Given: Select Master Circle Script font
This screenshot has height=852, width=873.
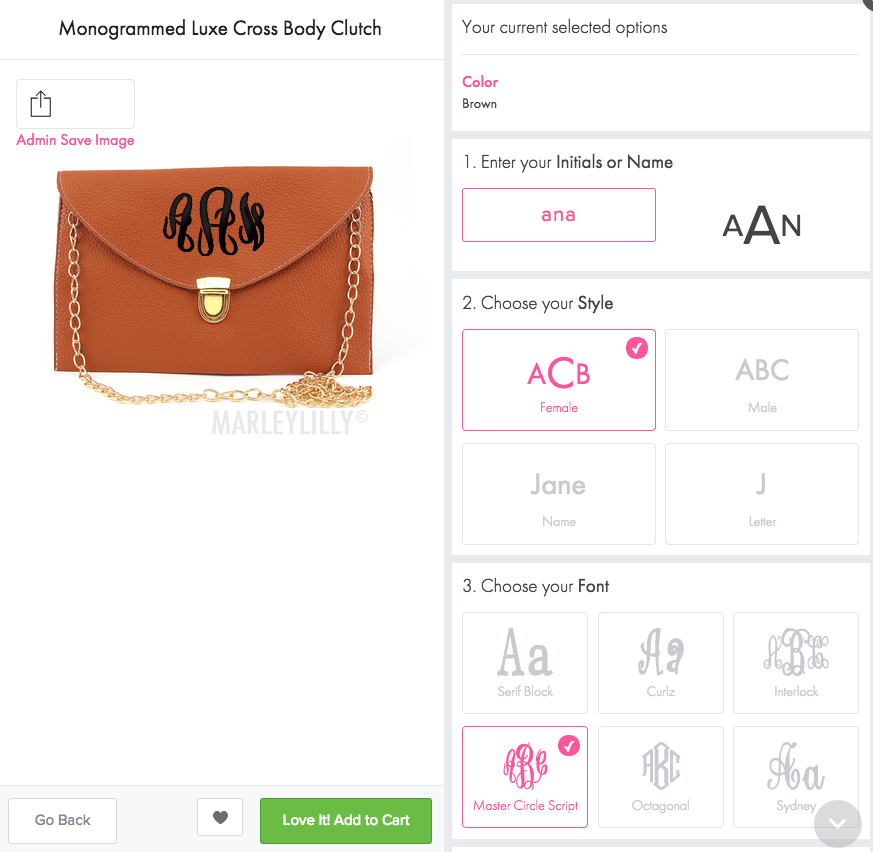Looking at the screenshot, I should point(524,776).
